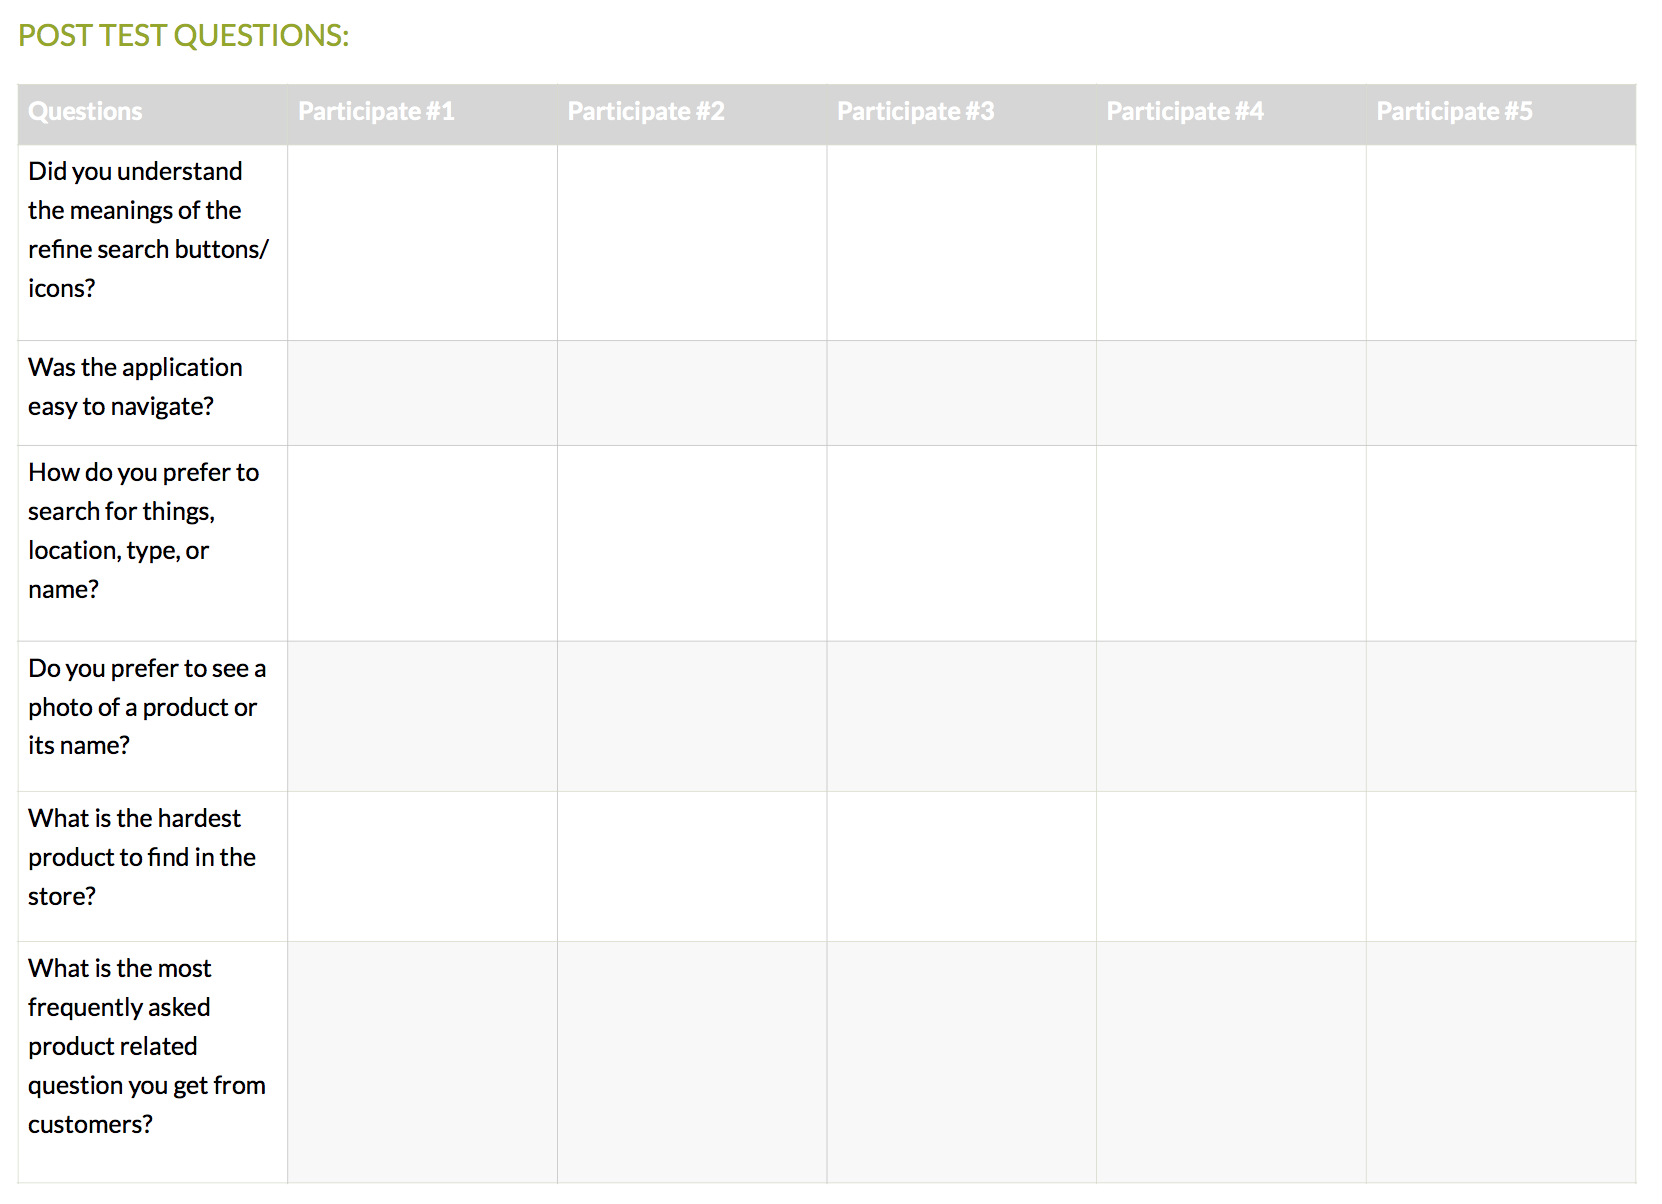This screenshot has height=1204, width=1662.
Task: Click the 'Participate #1' column header
Action: pyautogui.click(x=376, y=111)
